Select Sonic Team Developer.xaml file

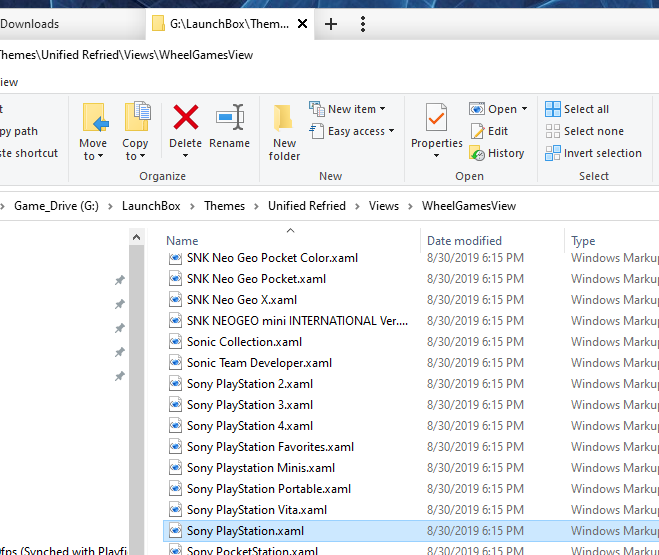259,363
